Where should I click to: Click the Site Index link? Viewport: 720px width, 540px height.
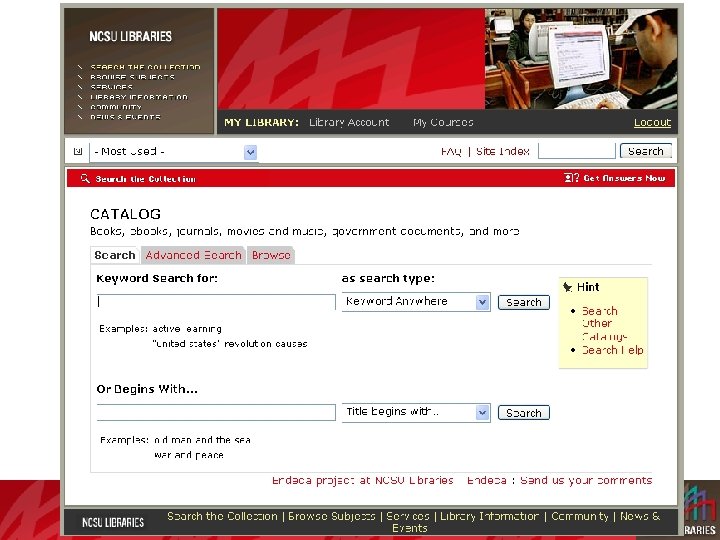502,152
